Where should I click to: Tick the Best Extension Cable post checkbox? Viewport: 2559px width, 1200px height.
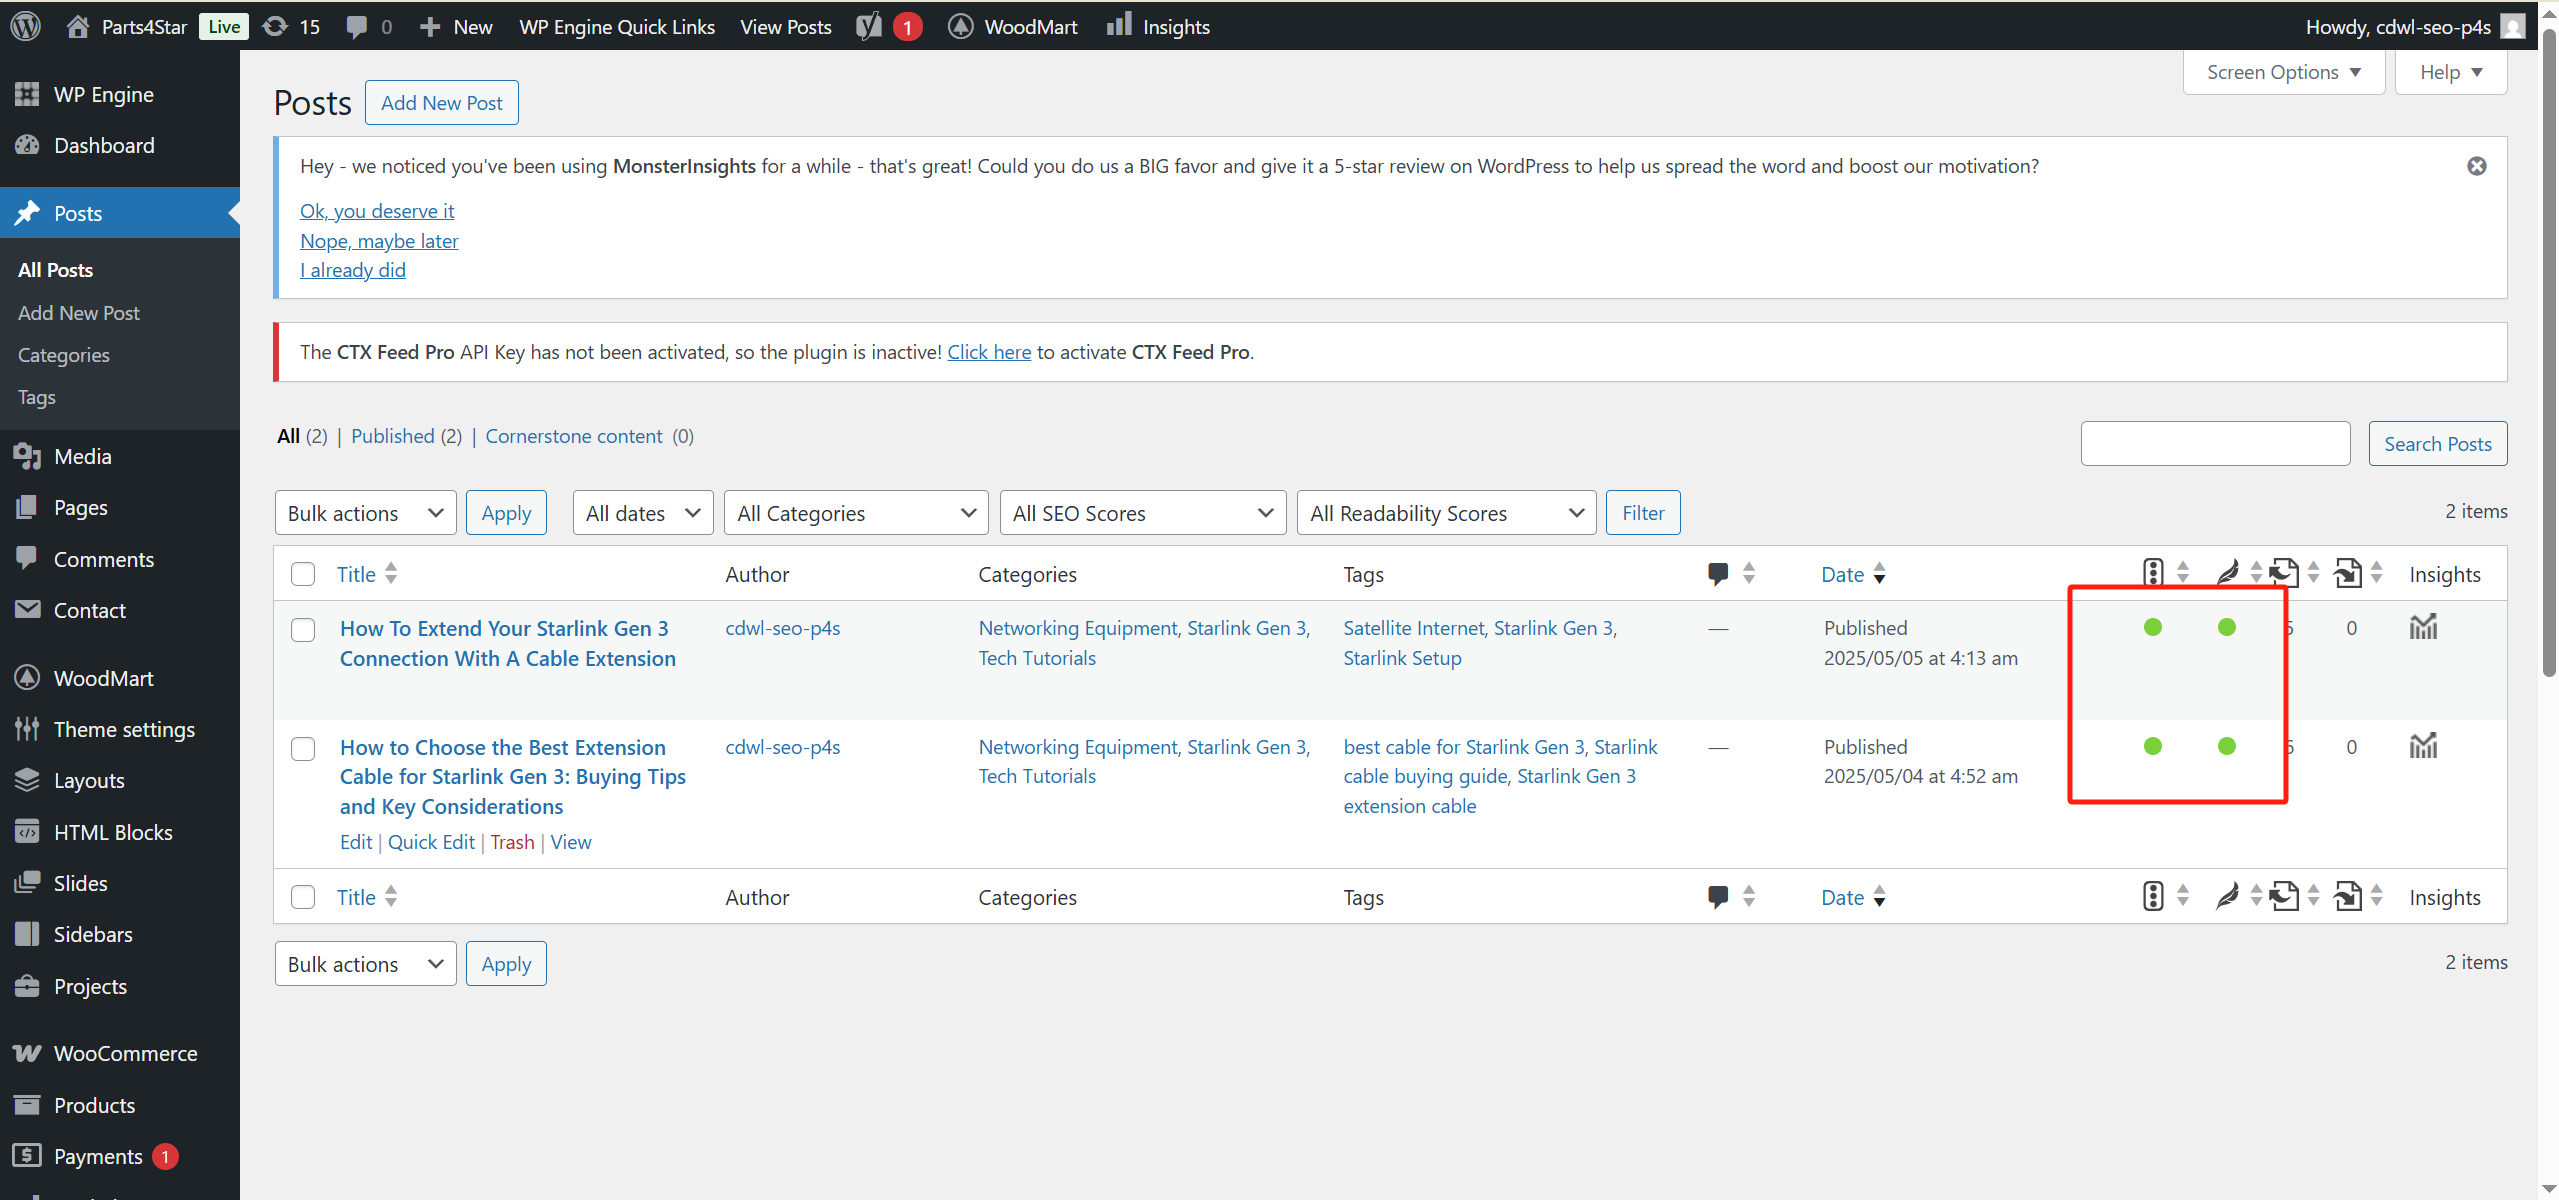[303, 749]
